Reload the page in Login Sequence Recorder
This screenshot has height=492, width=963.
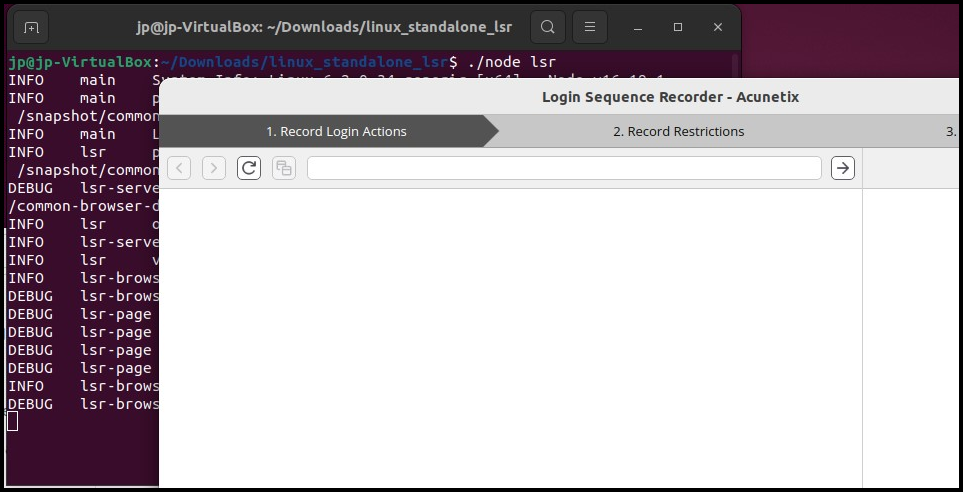point(249,168)
